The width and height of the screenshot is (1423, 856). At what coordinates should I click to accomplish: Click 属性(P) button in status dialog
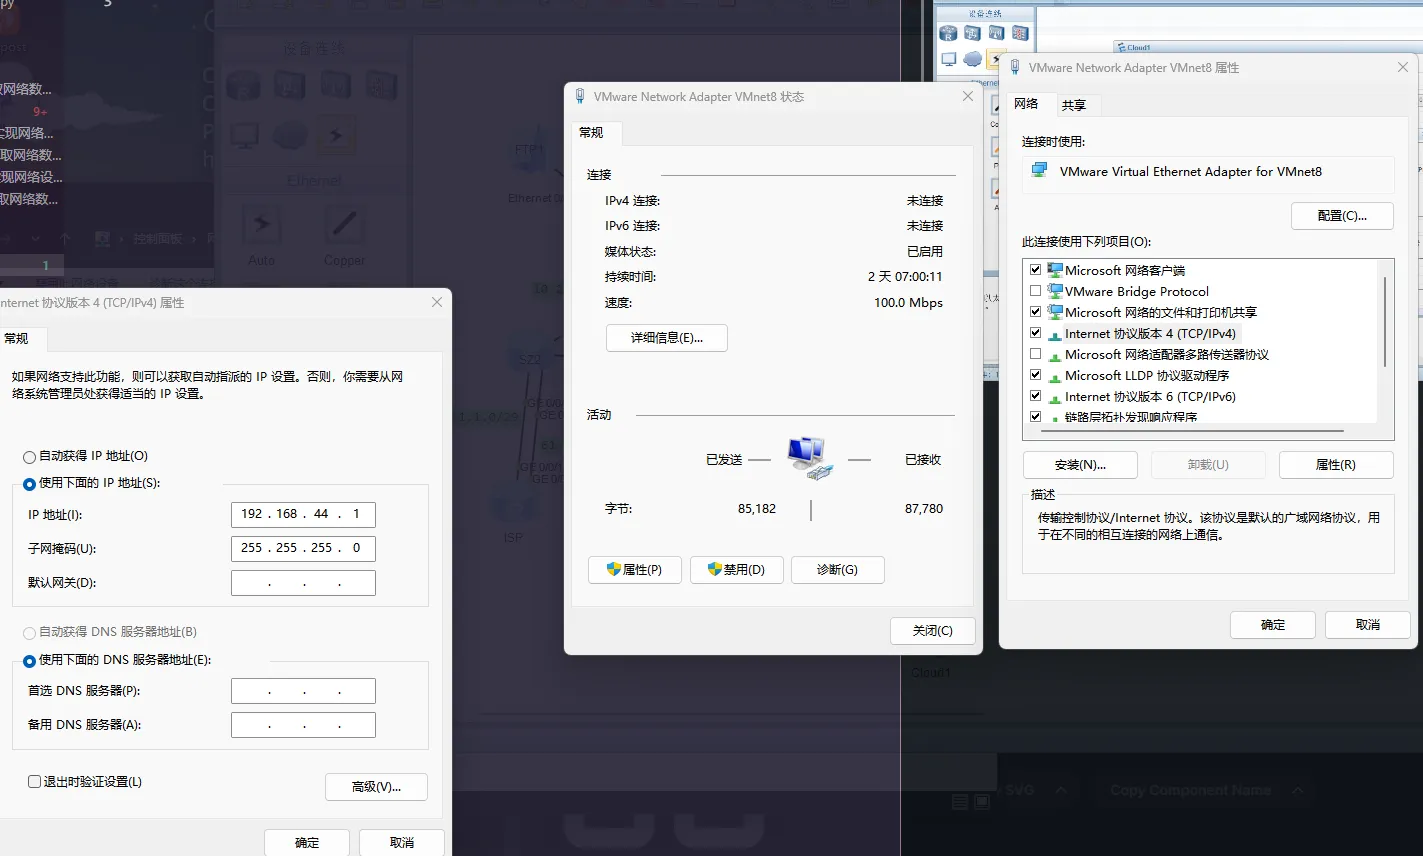pyautogui.click(x=635, y=570)
